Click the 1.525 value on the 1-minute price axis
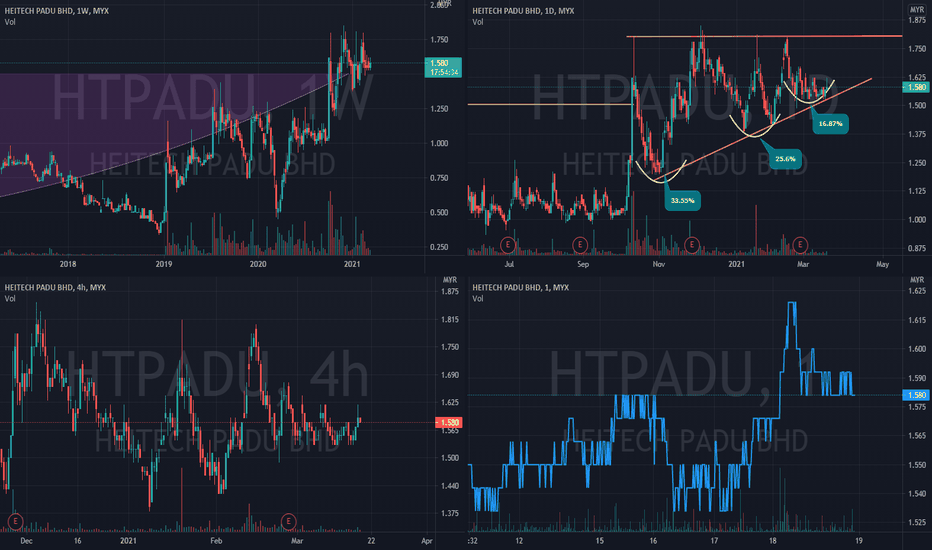 pos(917,523)
